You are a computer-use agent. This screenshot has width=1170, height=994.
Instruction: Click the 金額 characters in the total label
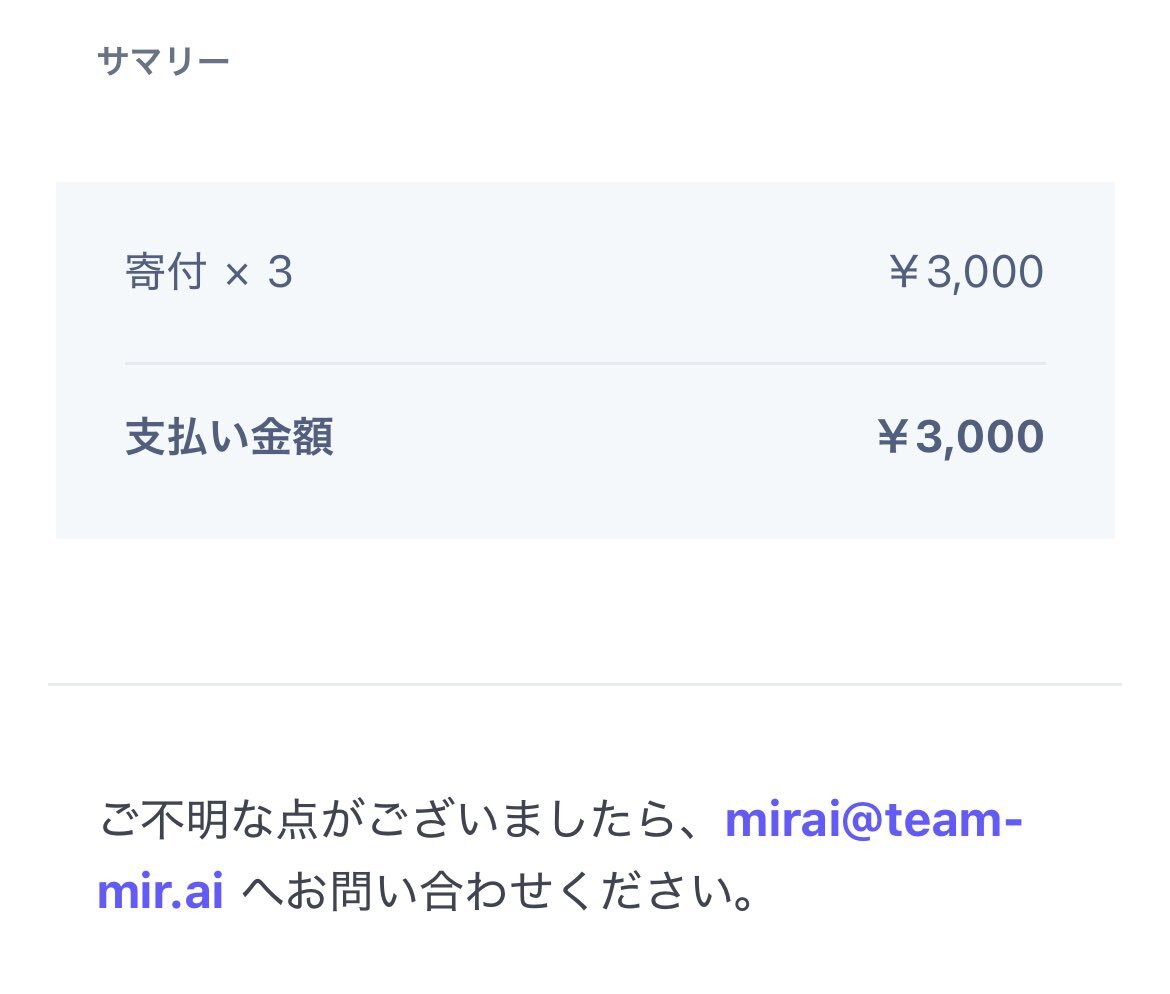click(x=292, y=437)
